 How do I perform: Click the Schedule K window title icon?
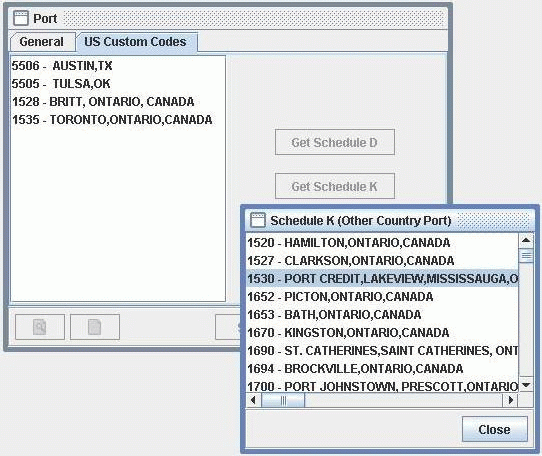click(x=258, y=220)
